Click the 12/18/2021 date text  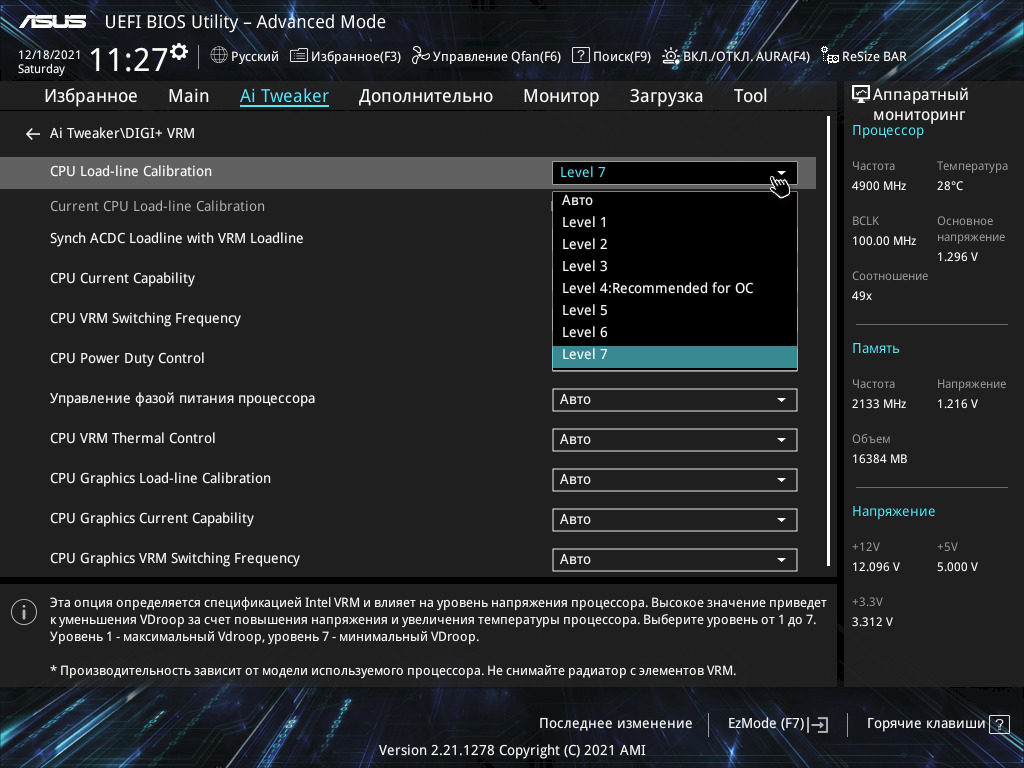click(49, 55)
